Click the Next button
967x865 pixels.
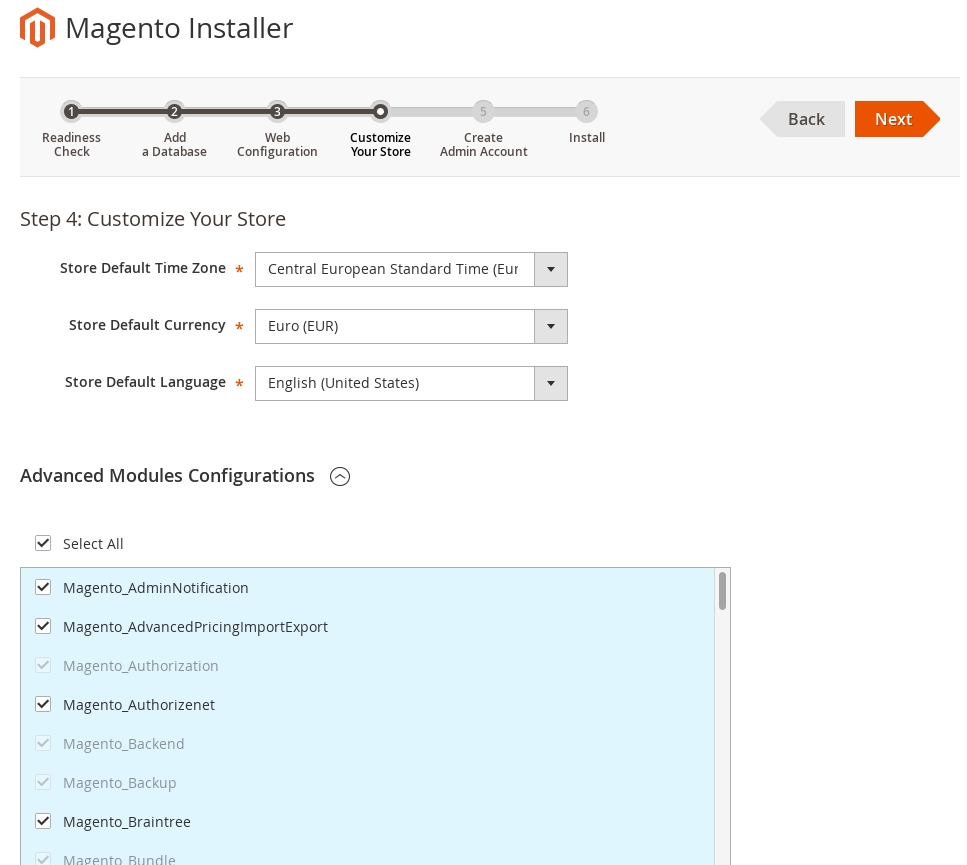(897, 119)
